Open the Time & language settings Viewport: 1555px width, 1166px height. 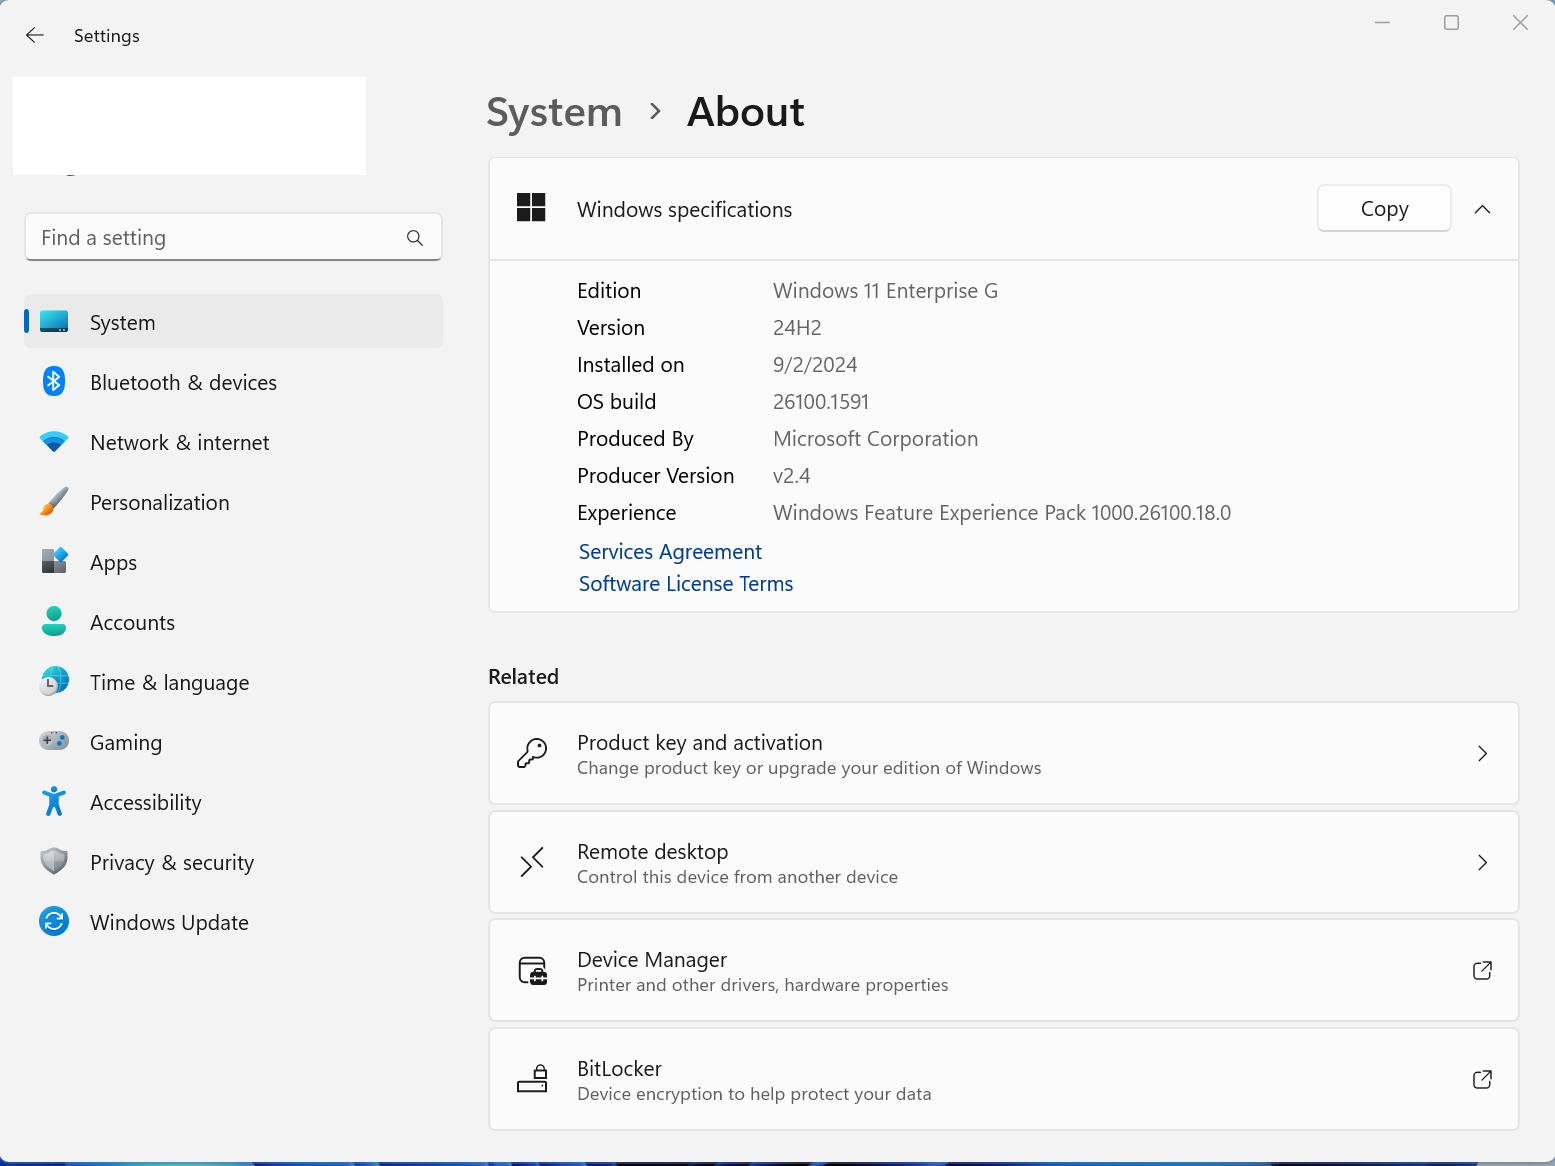[x=233, y=682]
